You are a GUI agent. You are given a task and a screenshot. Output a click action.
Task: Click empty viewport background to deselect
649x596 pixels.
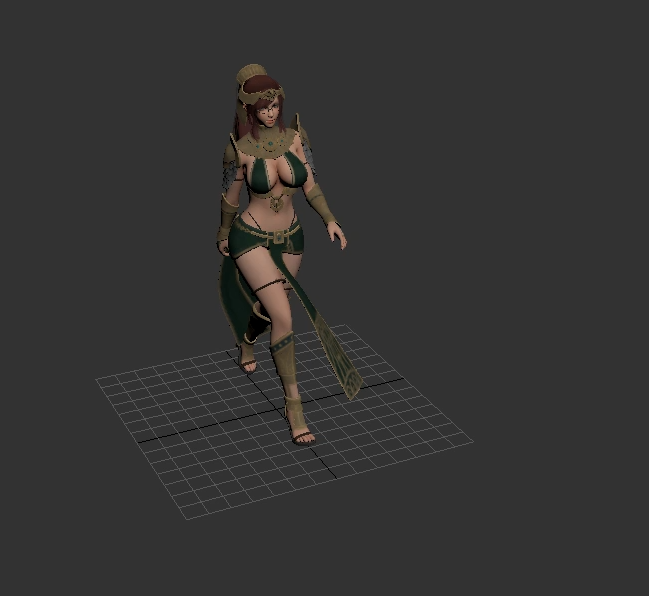[x=520, y=150]
